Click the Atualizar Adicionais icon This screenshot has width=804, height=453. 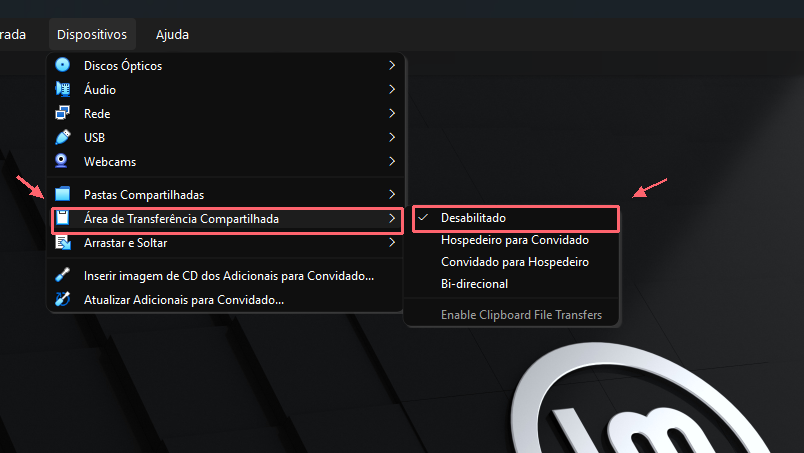click(63, 299)
